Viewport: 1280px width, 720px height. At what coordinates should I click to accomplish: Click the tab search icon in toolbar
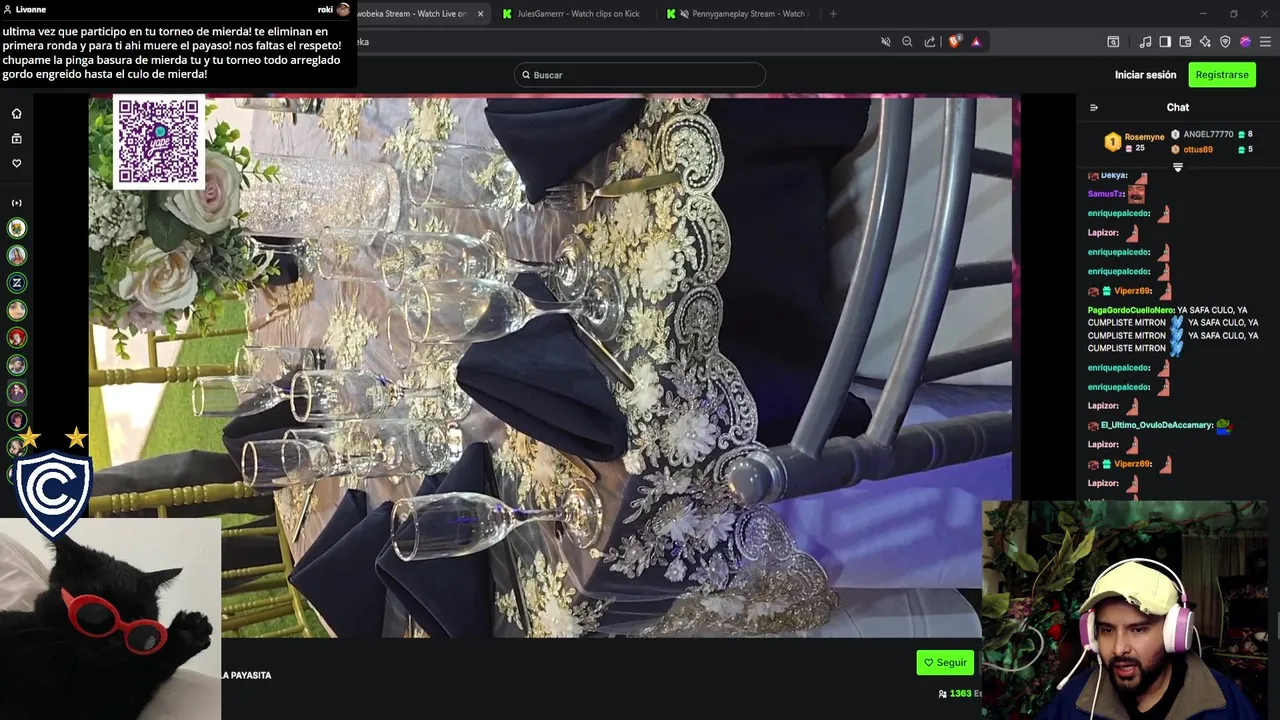(x=1113, y=42)
